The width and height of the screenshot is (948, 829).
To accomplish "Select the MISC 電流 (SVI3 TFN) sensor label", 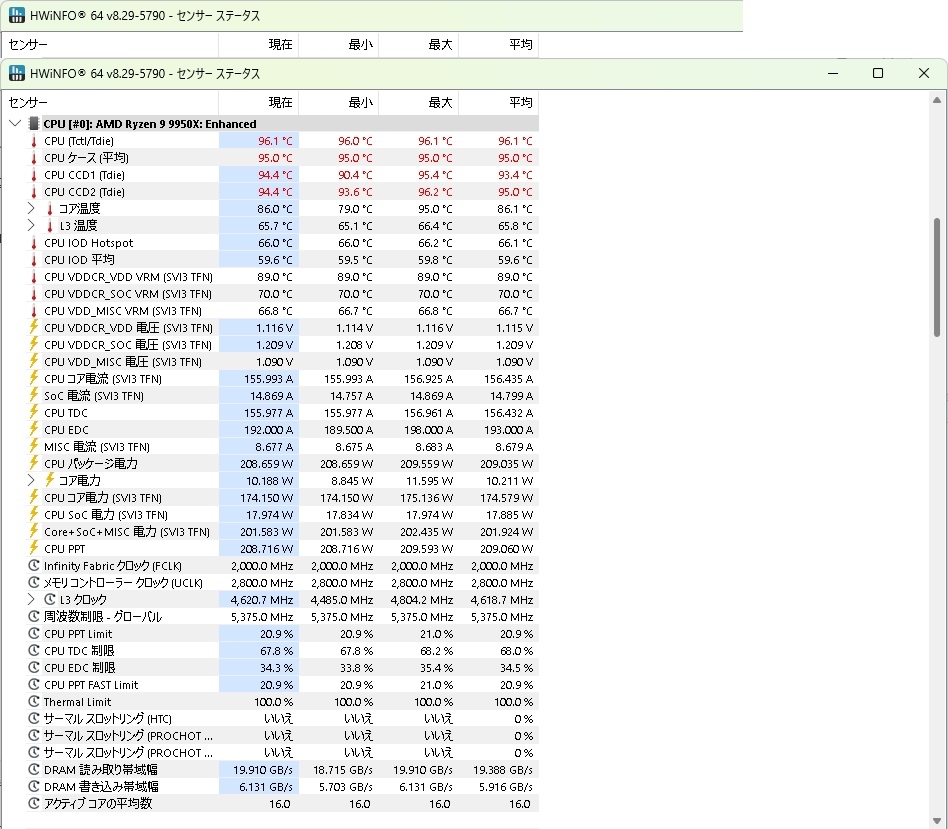I will [97, 447].
